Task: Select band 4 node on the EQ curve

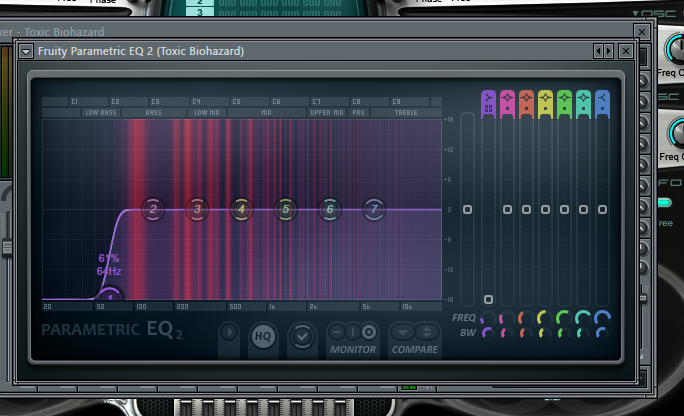Action: tap(241, 209)
